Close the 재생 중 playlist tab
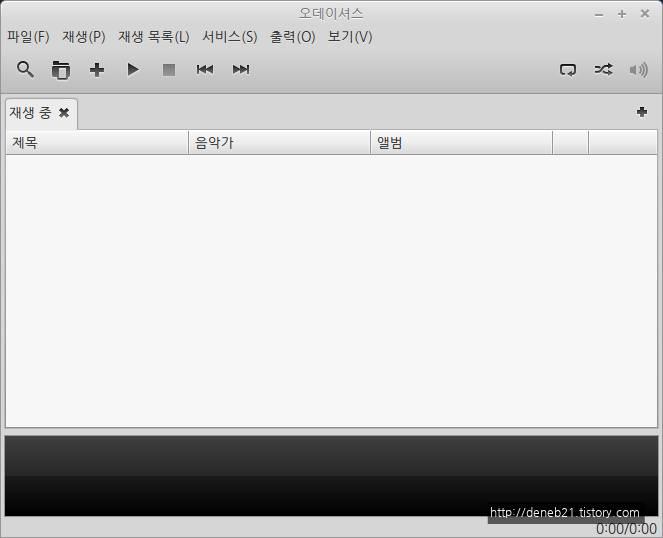 [x=64, y=113]
